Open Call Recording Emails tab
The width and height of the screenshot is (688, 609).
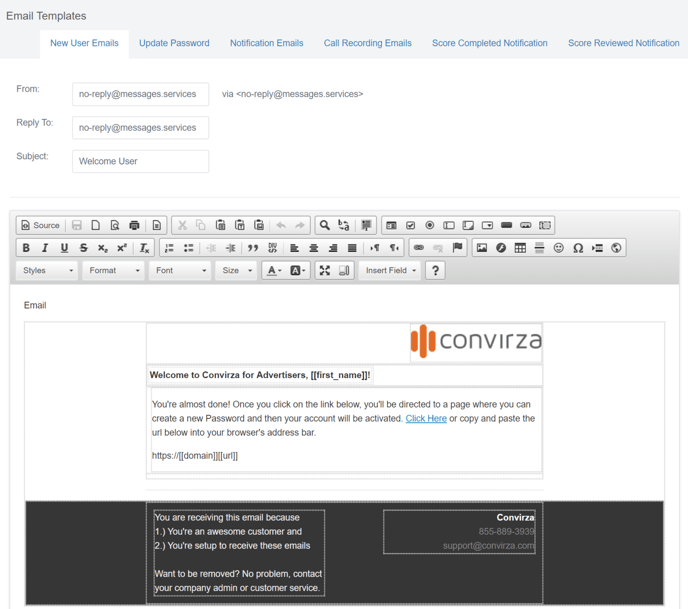[368, 43]
